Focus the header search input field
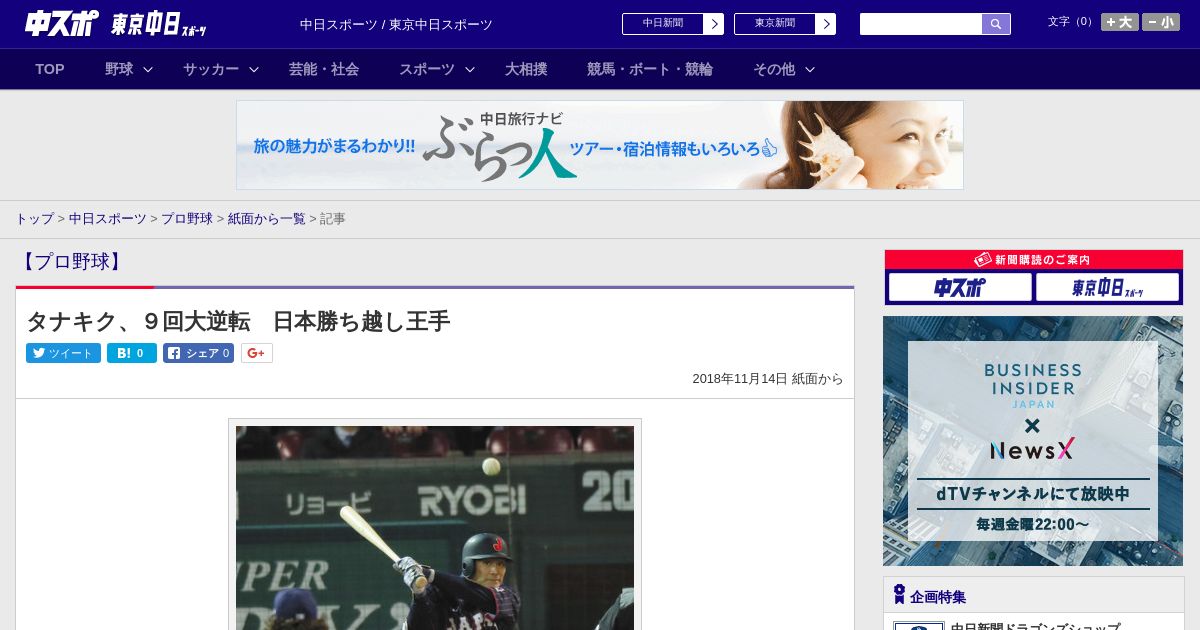The height and width of the screenshot is (630, 1200). pyautogui.click(x=921, y=24)
